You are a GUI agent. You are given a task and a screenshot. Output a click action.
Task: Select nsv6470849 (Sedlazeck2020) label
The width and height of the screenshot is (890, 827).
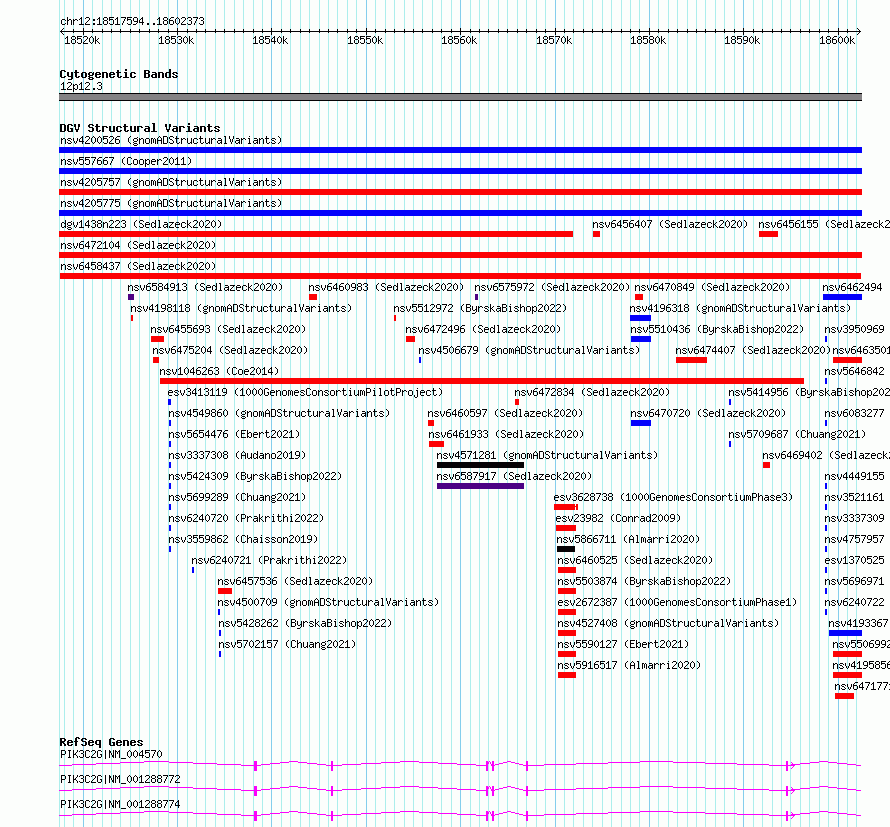(x=712, y=287)
